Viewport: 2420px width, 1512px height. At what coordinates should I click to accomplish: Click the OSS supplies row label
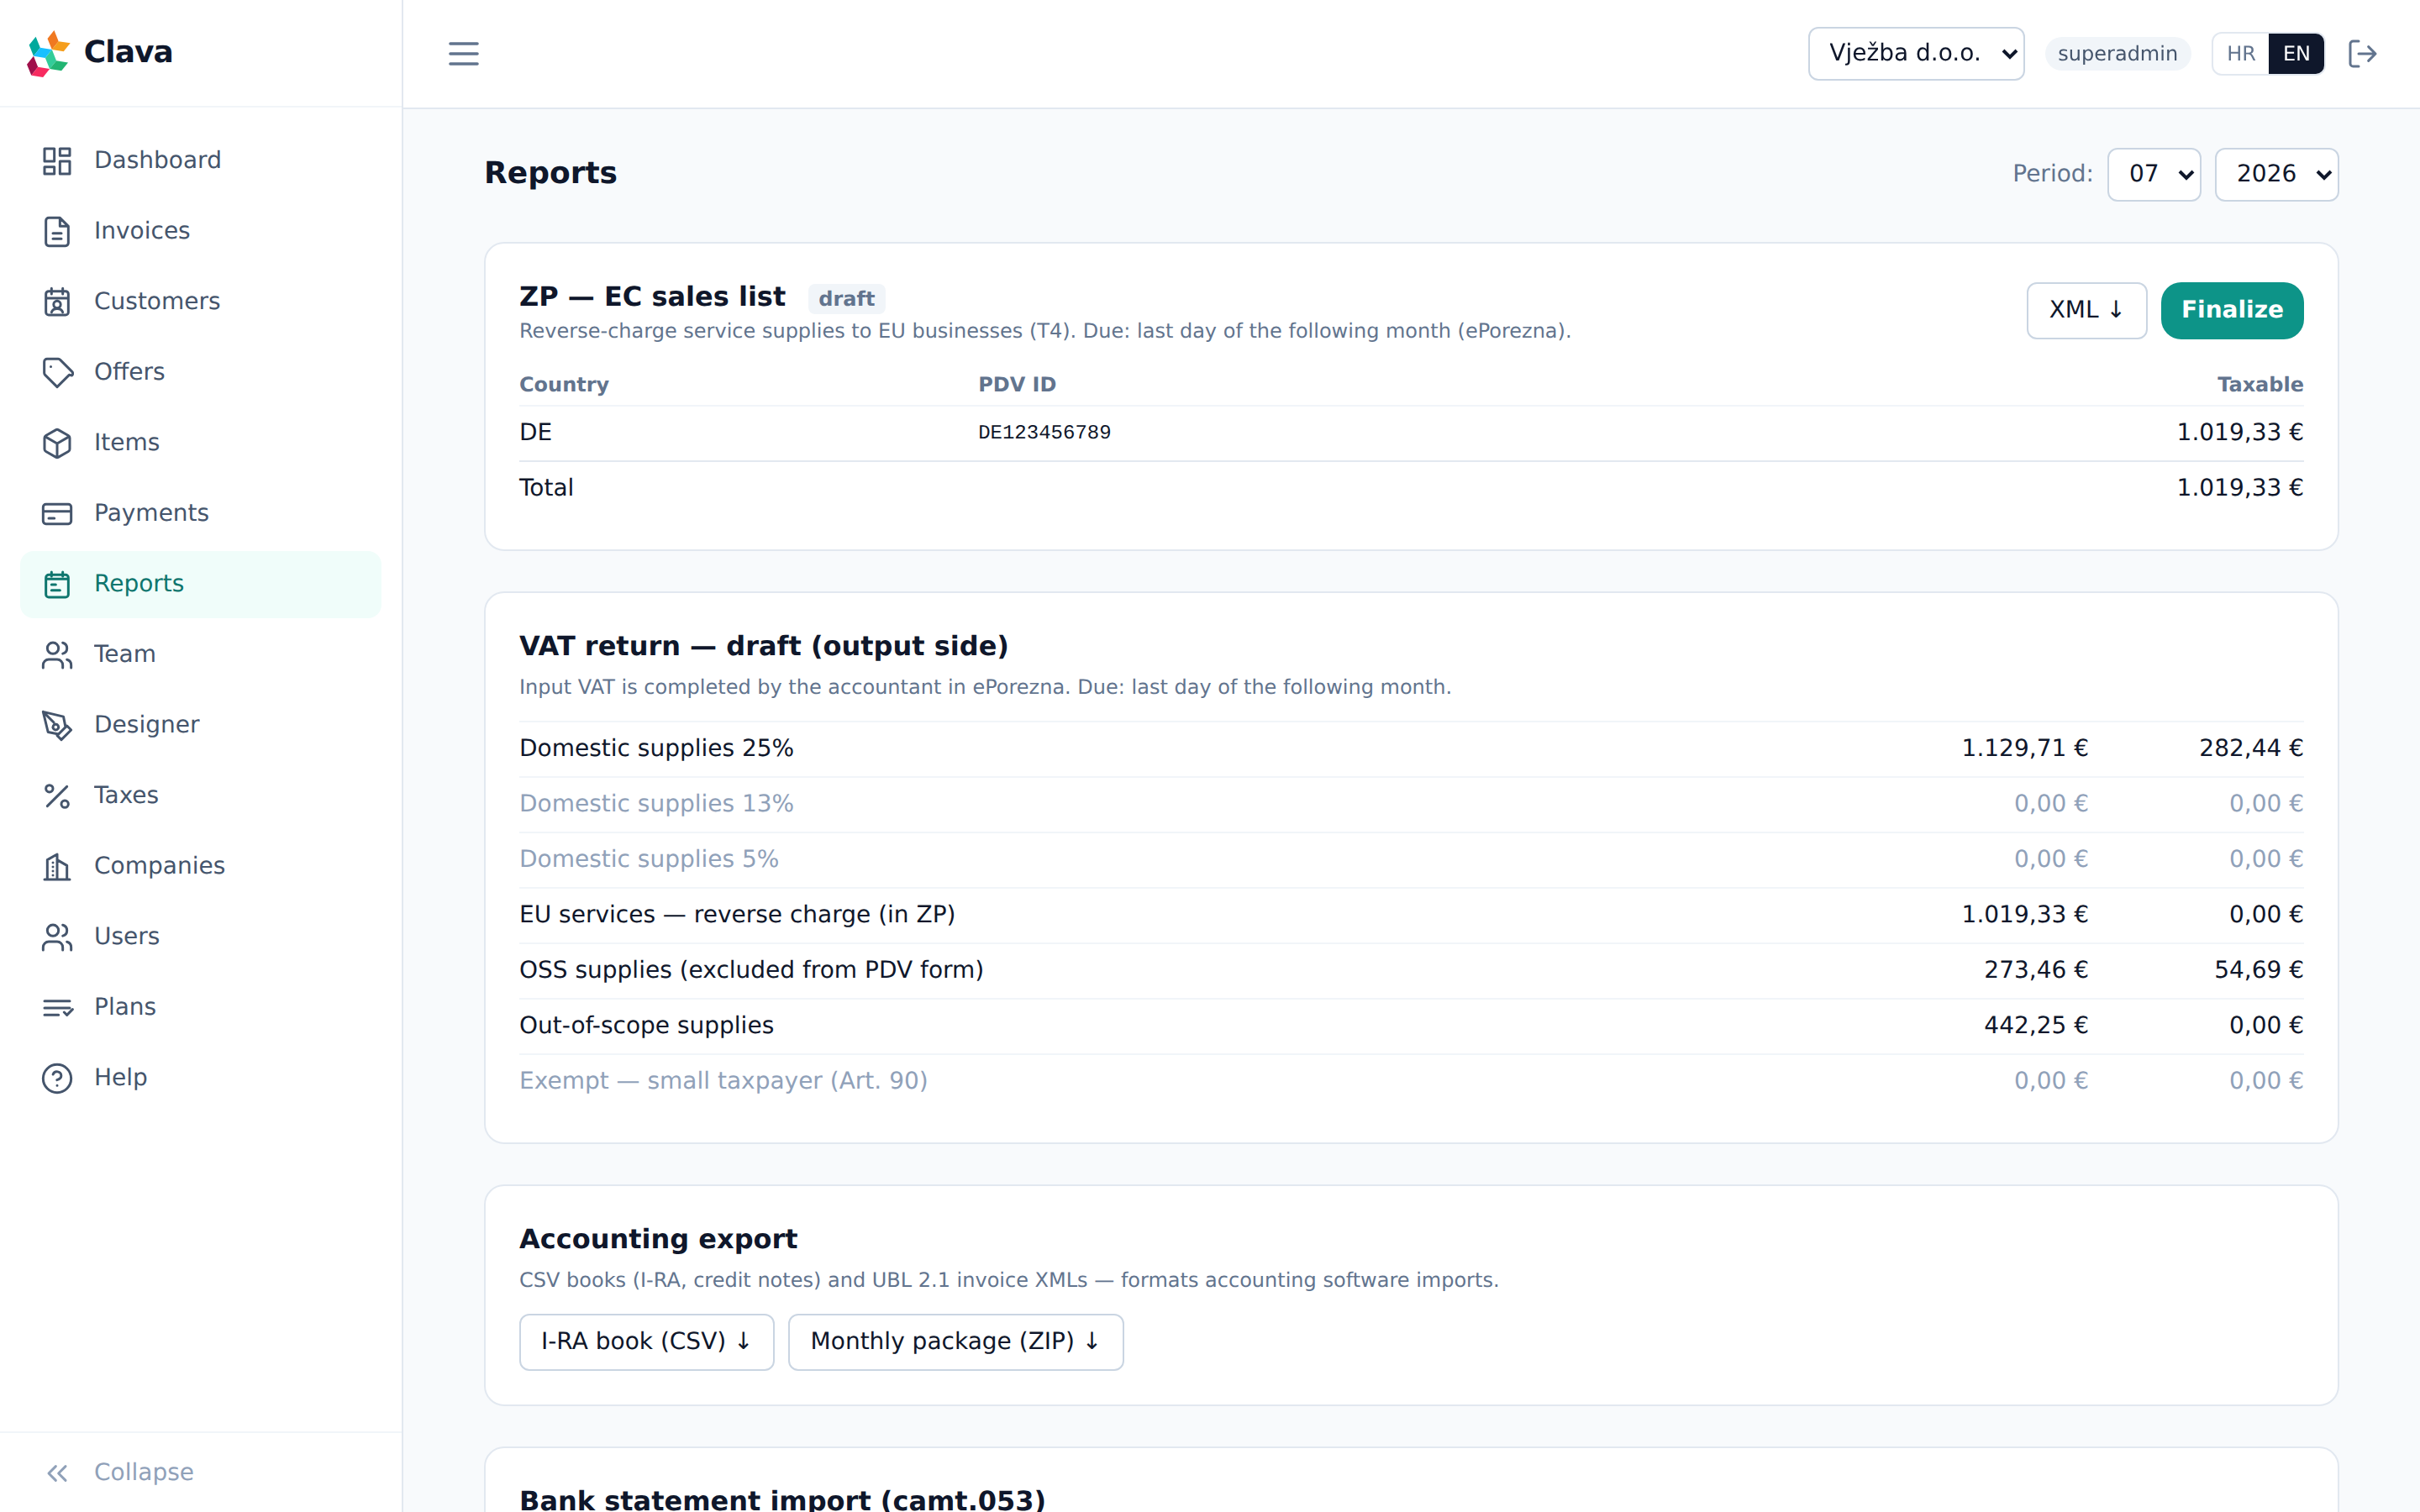tap(751, 971)
